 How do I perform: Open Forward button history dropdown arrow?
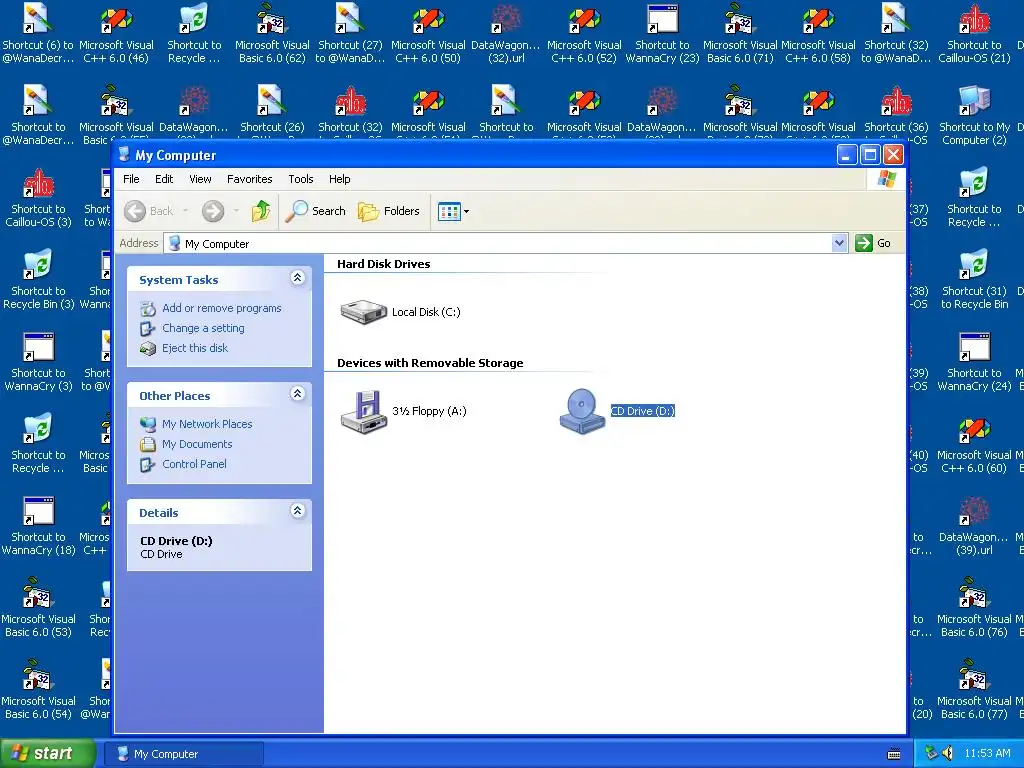coord(236,211)
